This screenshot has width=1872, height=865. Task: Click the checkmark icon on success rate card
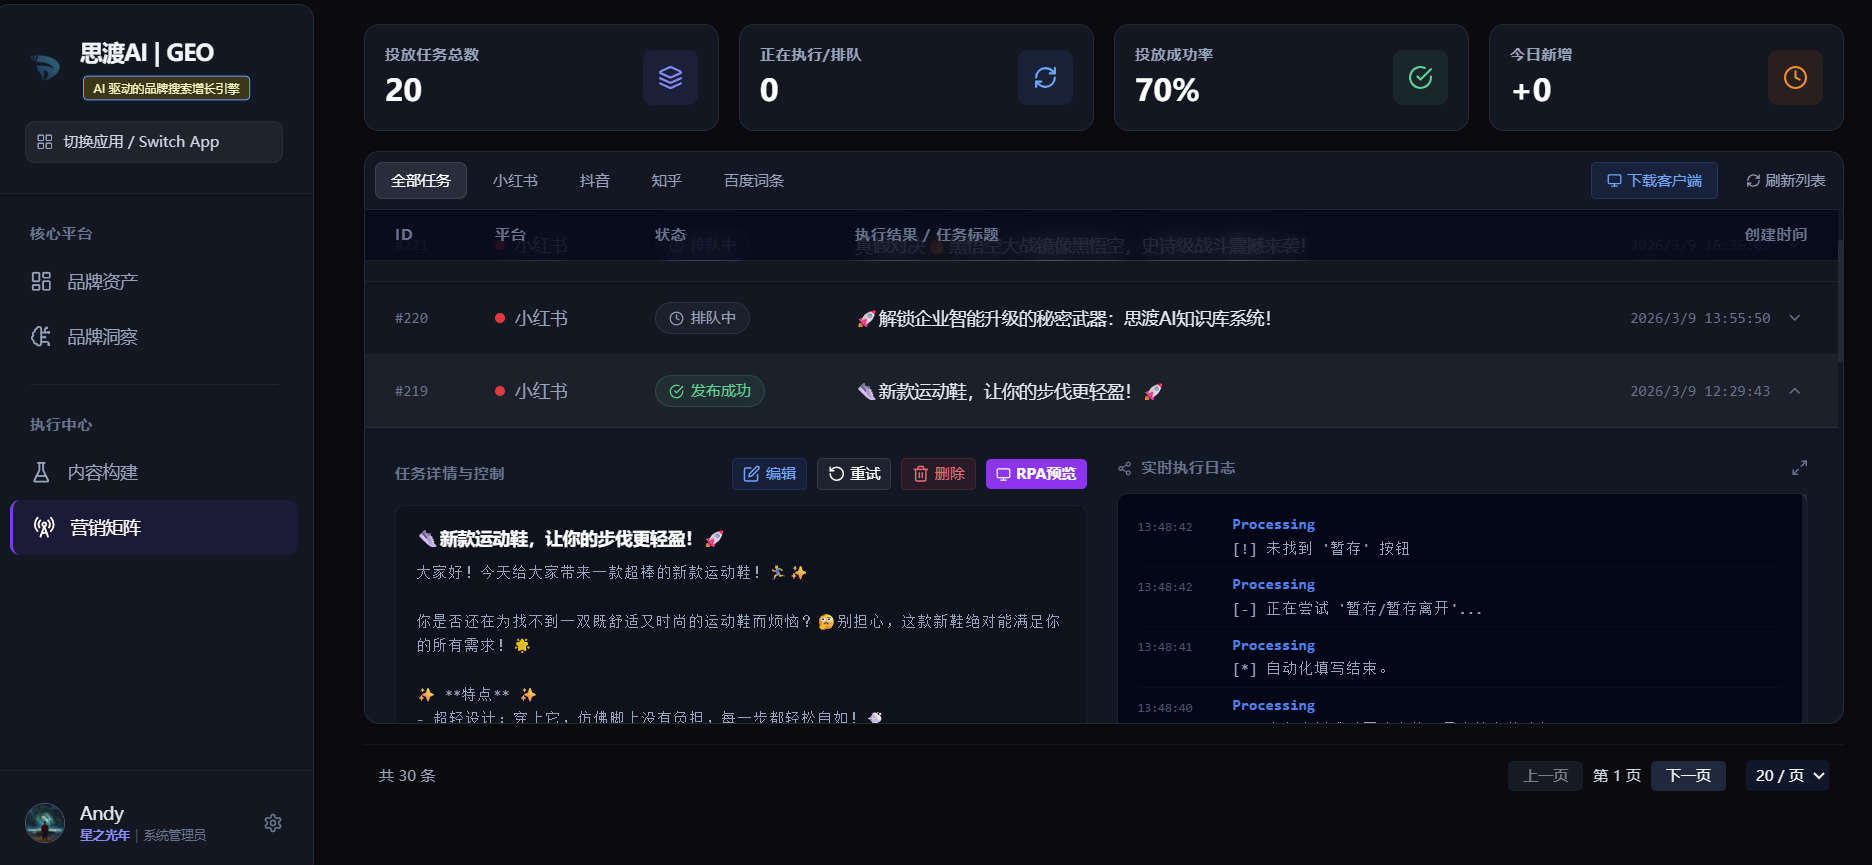click(1420, 78)
